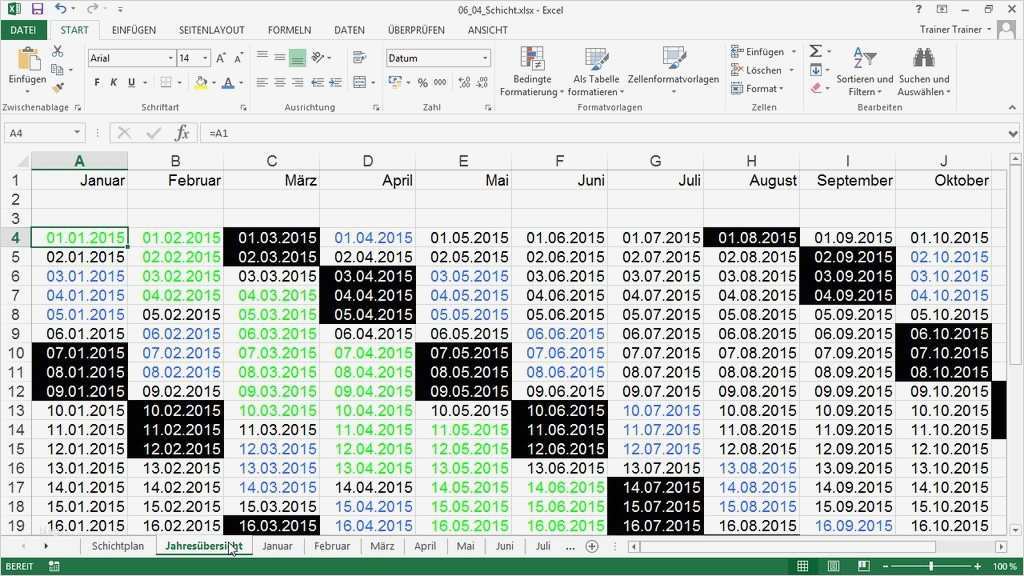Click Format button in Zellen group
Viewport: 1024px width, 576px height.
point(758,88)
